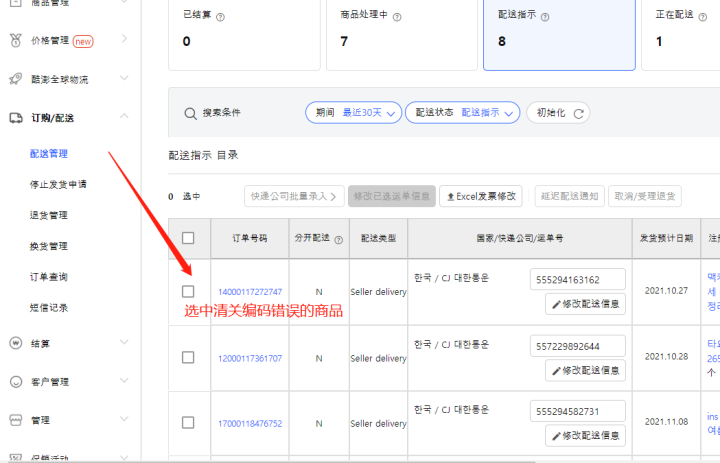The height and width of the screenshot is (463, 720).
Task: Click the 修改已选运单信息 button
Action: [x=392, y=197]
